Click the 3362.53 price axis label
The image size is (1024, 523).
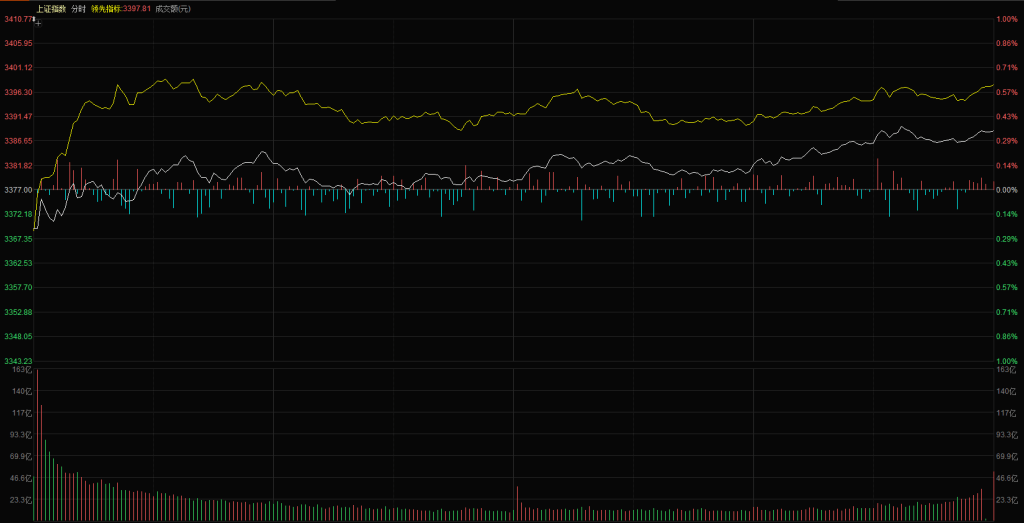coord(18,263)
